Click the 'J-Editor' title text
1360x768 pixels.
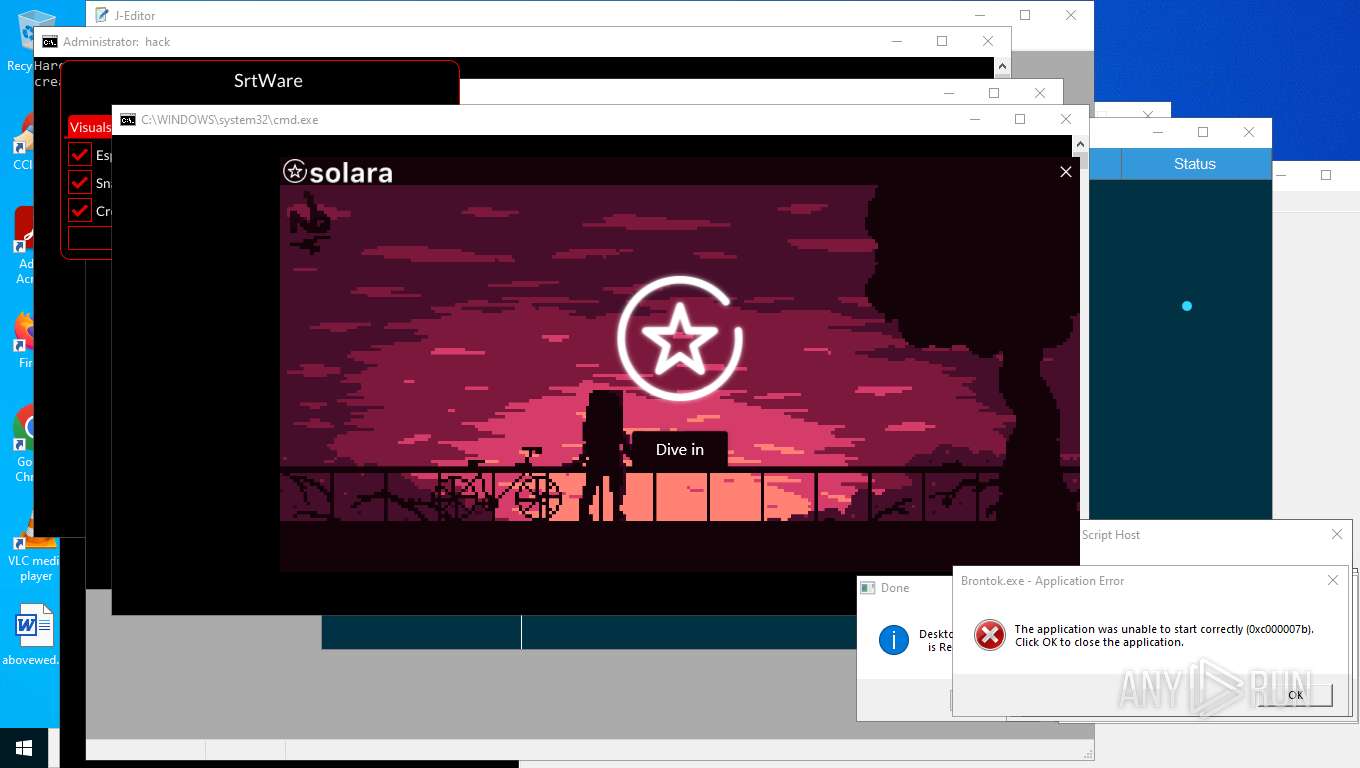pyautogui.click(x=135, y=16)
